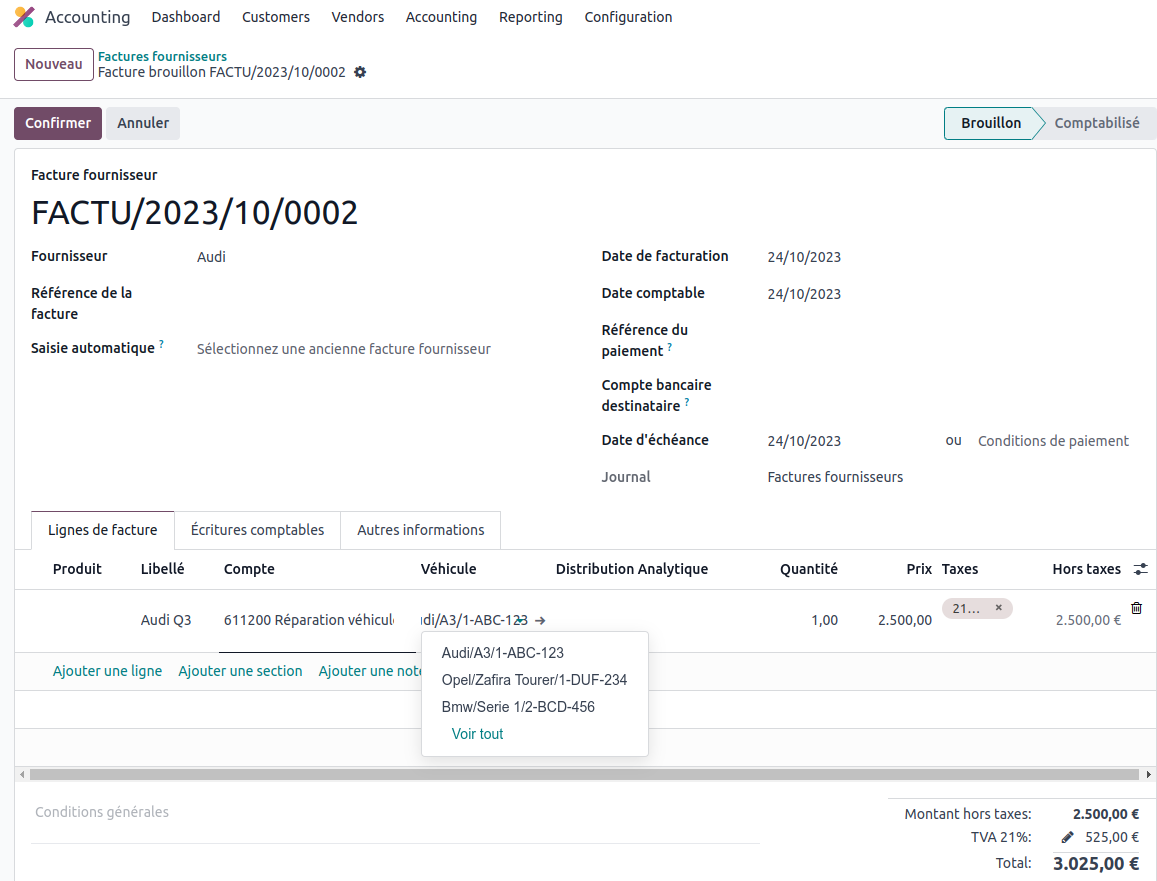Go back to Factures fournisseurs breadcrumb

point(162,56)
